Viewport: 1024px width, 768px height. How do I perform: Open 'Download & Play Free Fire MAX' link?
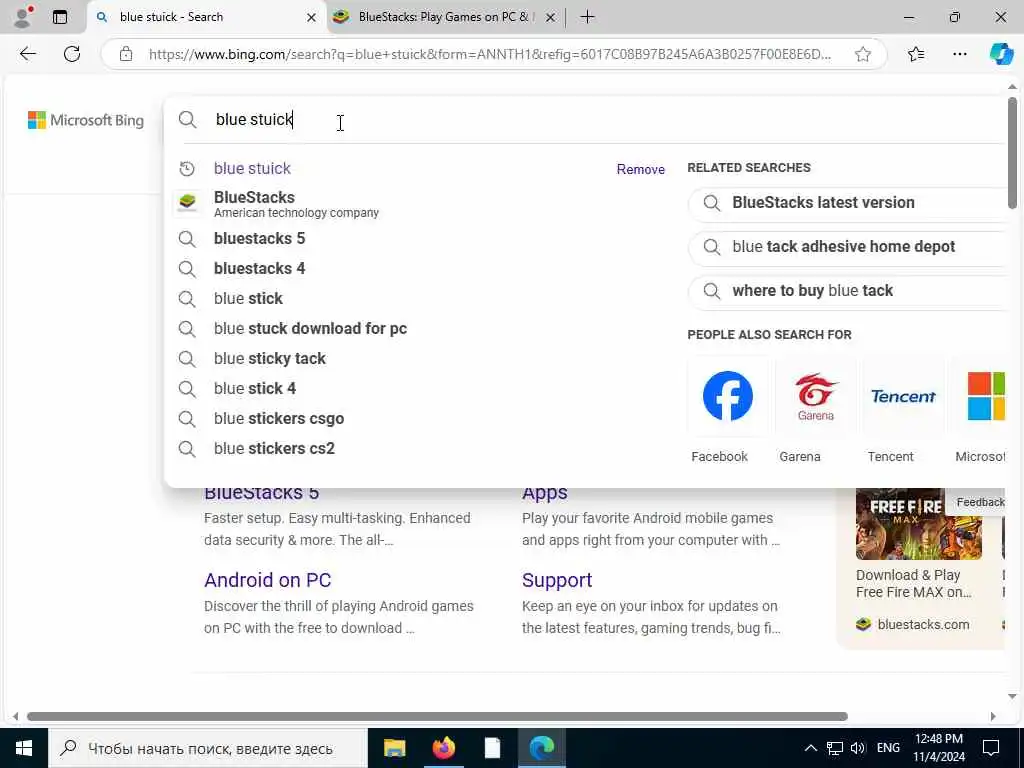point(914,584)
